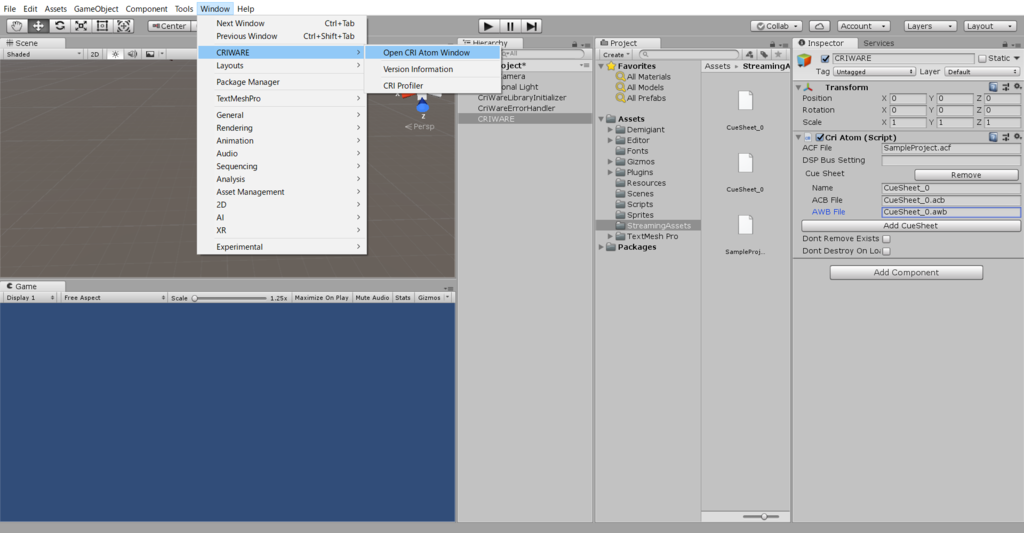Click search by label tag icon
1024x533 pixels.
[763, 54]
